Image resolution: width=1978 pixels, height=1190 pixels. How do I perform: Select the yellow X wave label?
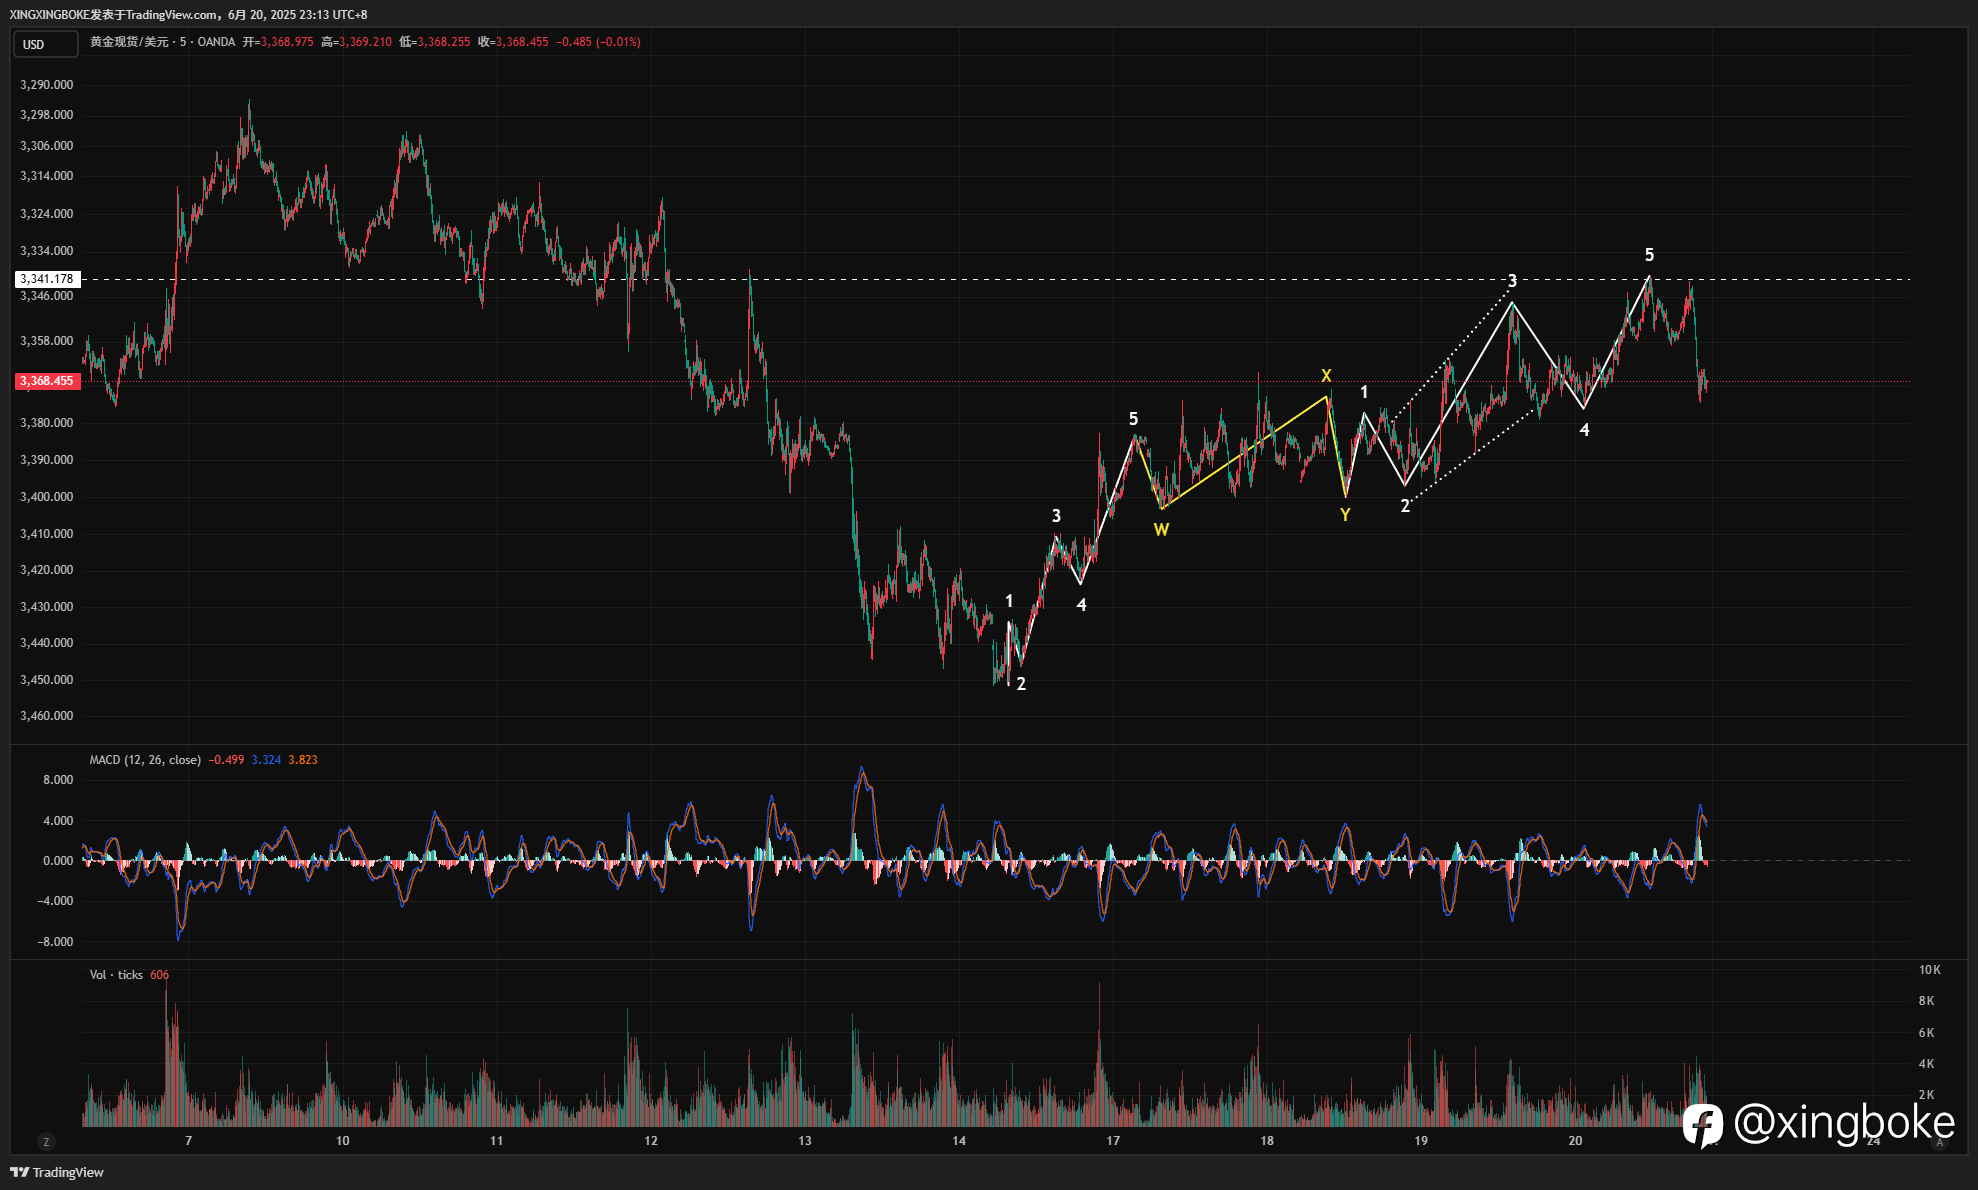click(1326, 376)
